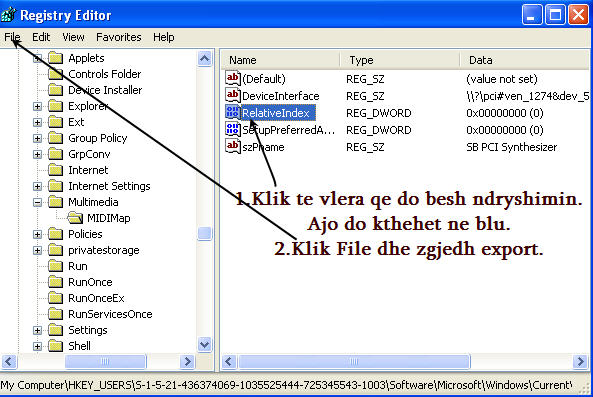Screen dimensions: 593x397
Task: Select the Policies folder icon
Action: click(x=56, y=234)
